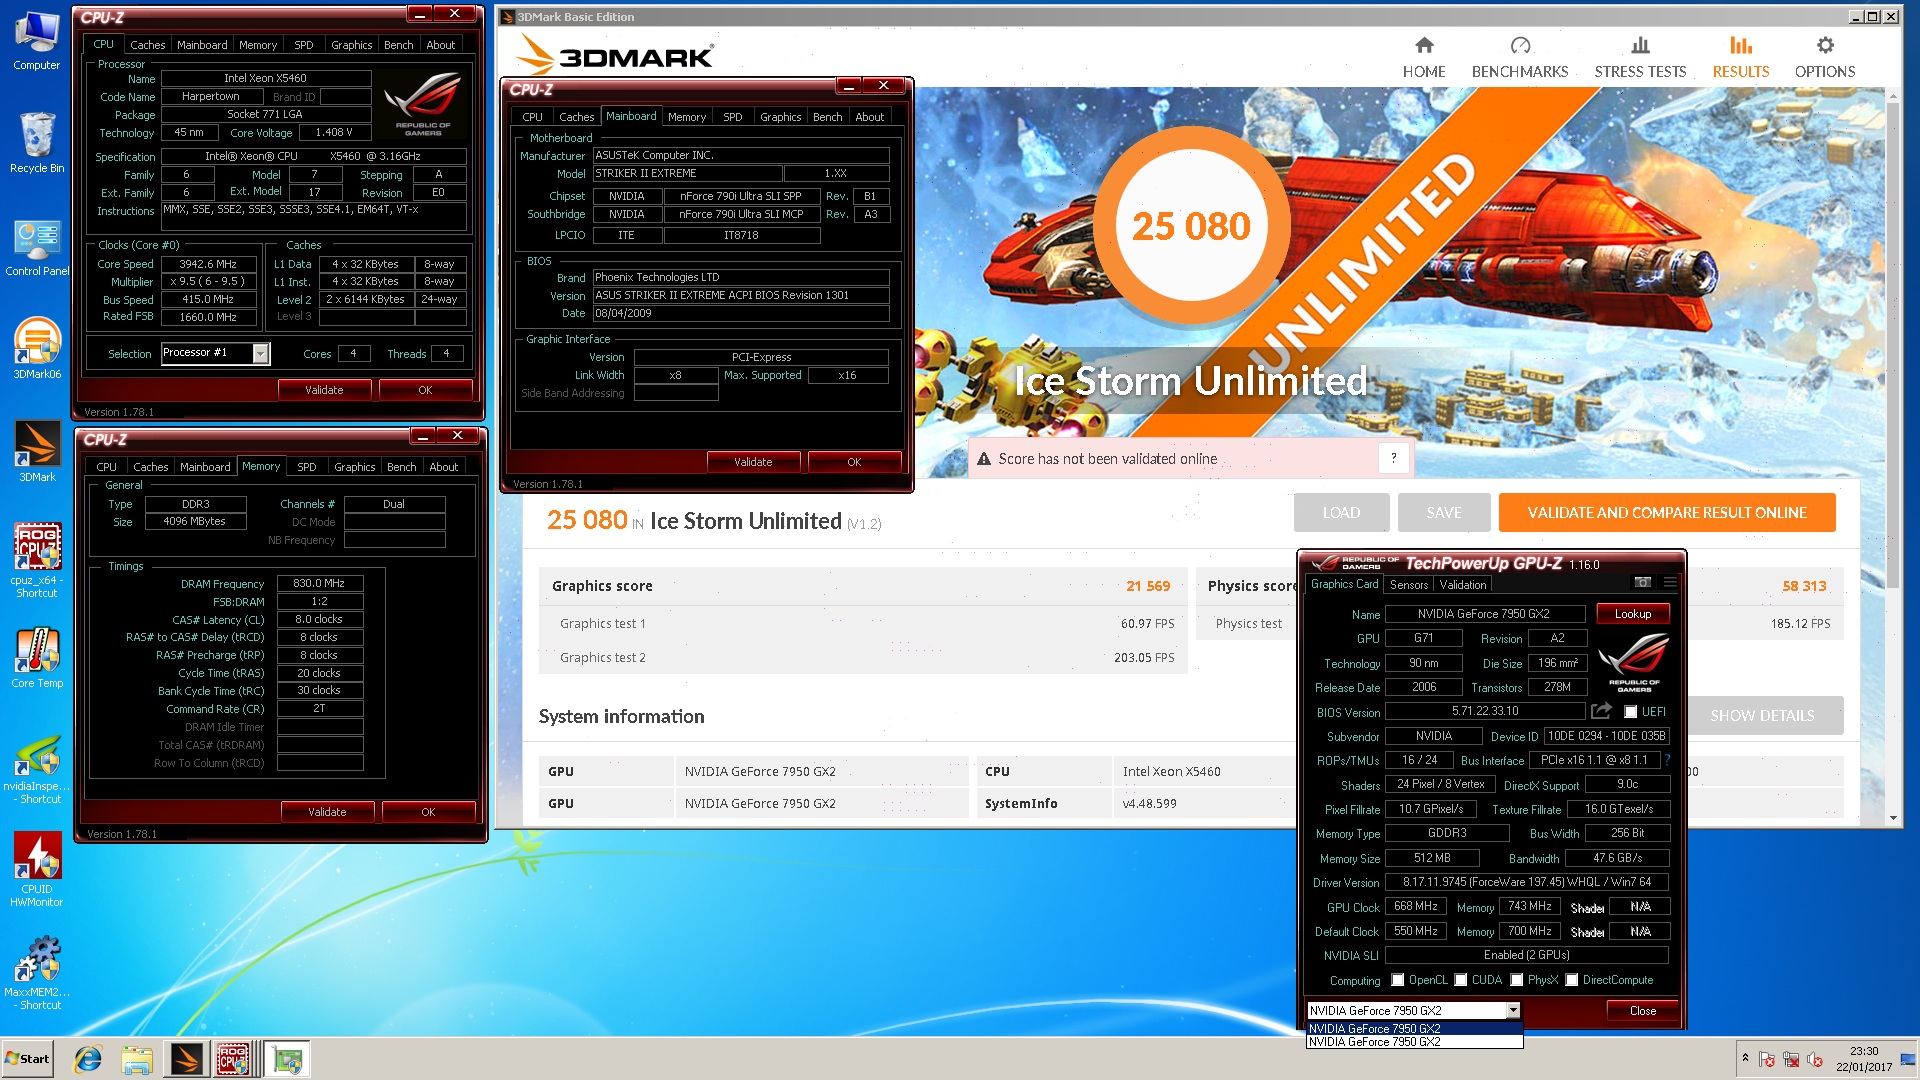Click the Name field Intel Xeon X5460 in CPU-Z
Image resolution: width=1920 pixels, height=1080 pixels.
point(266,78)
